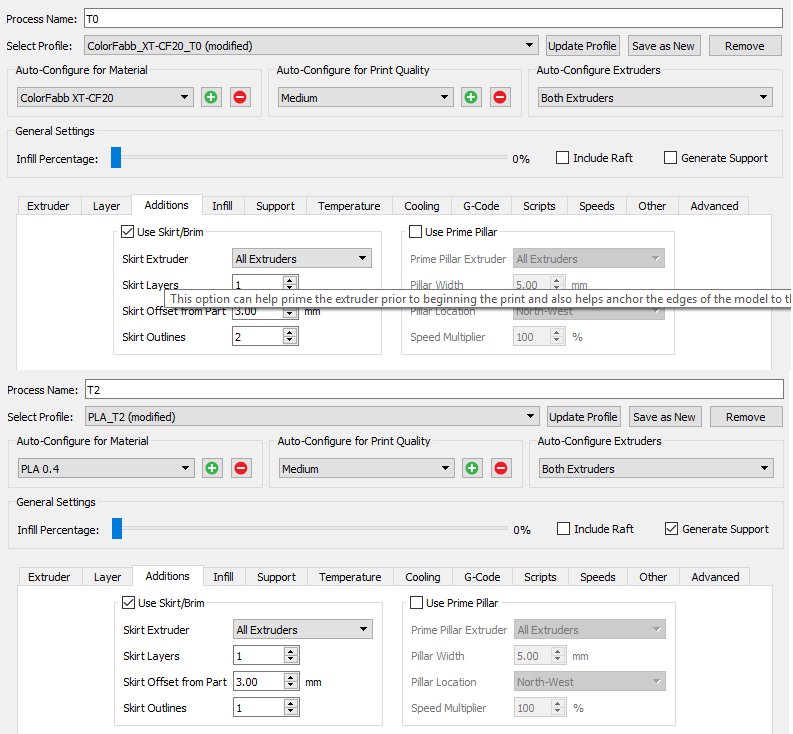Open the ColorFabb XT-CF20 material dropdown
The image size is (793, 734).
click(x=105, y=97)
